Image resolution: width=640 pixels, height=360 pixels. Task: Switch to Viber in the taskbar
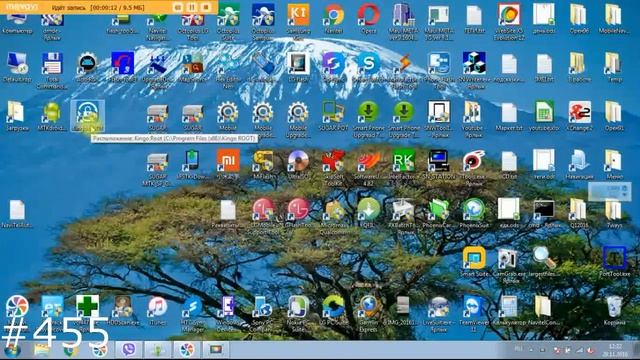click(129, 350)
